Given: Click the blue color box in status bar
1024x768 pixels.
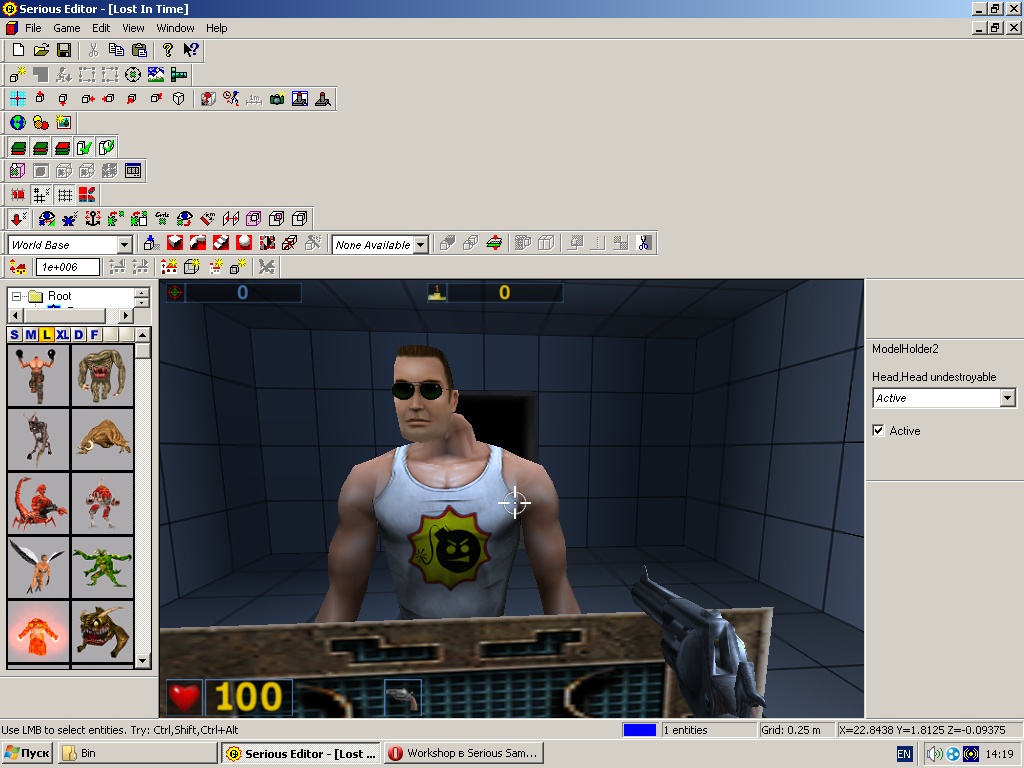Looking at the screenshot, I should pos(639,730).
